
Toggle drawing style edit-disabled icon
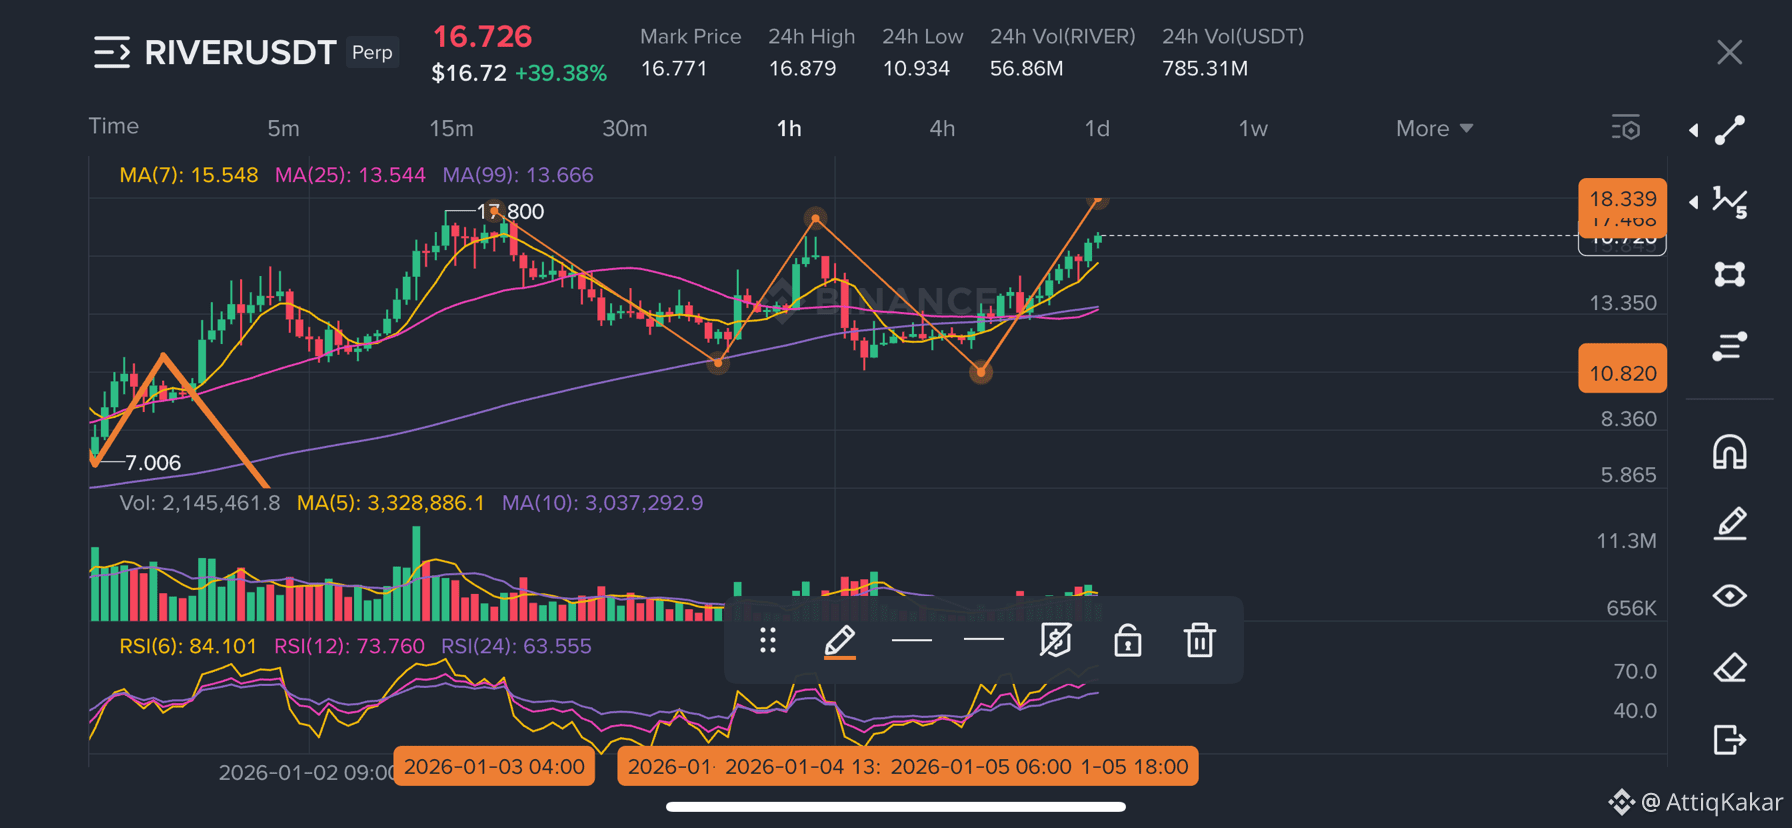[x=1056, y=640]
